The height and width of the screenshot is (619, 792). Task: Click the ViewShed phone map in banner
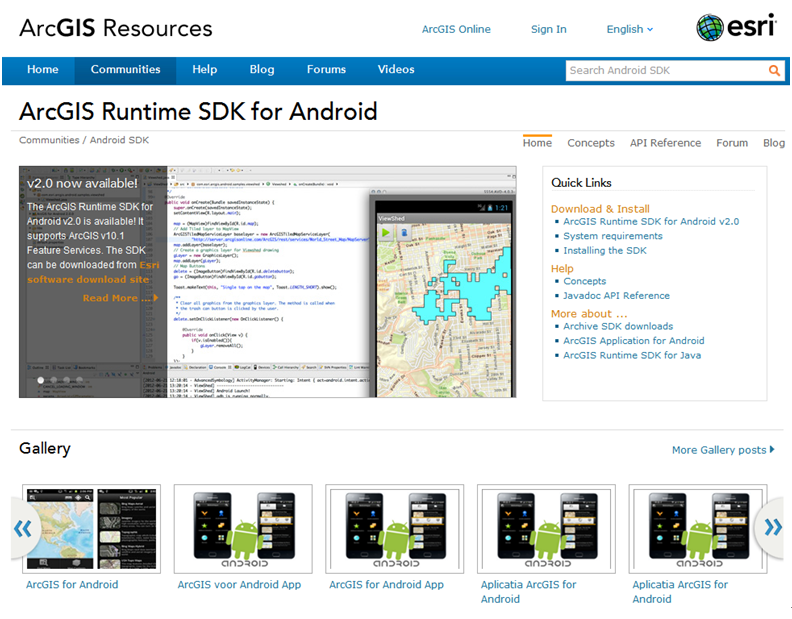point(444,309)
